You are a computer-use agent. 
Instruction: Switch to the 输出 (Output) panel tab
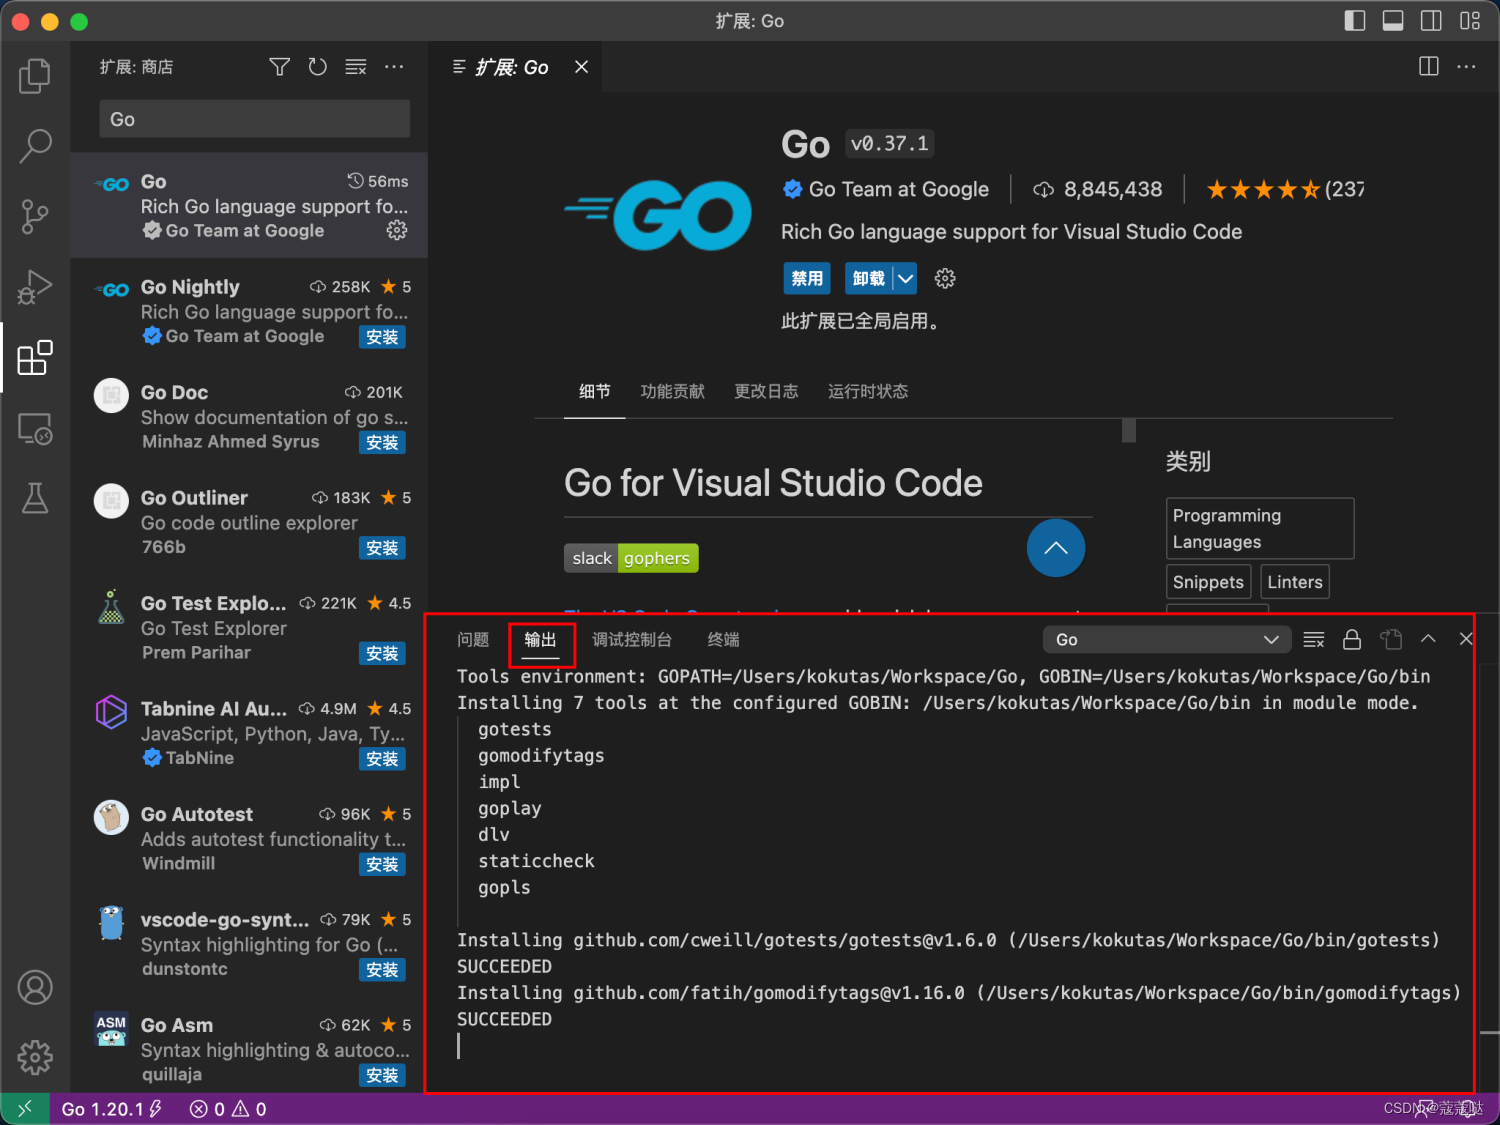click(541, 640)
